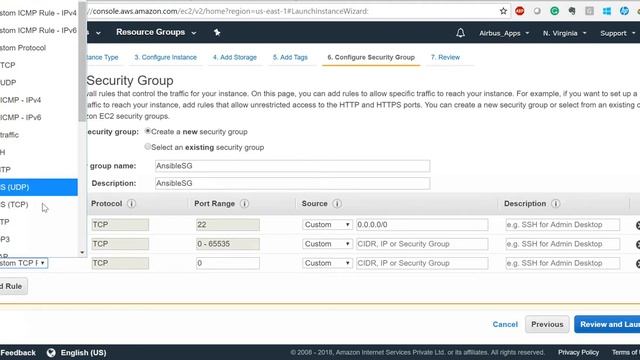Click the Windows logo extension icon
Image resolution: width=640 pixels, height=360 pixels.
click(607, 11)
